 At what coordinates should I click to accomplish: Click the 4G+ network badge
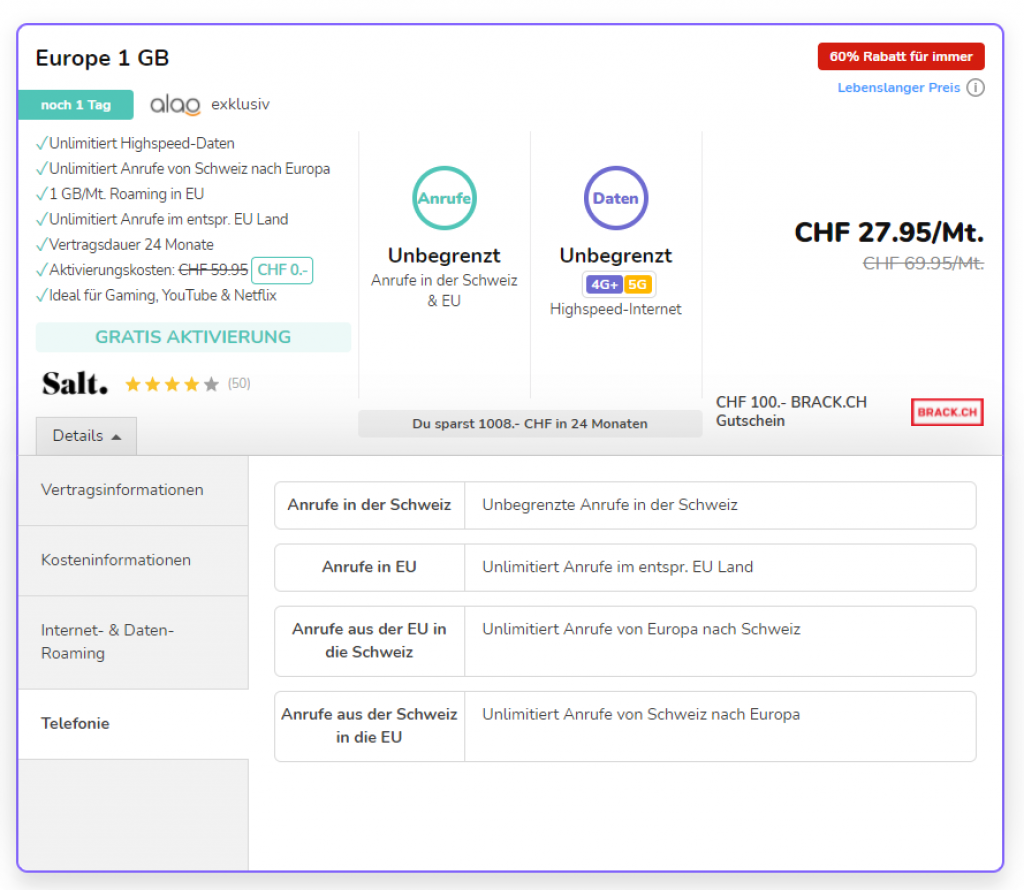(x=604, y=285)
